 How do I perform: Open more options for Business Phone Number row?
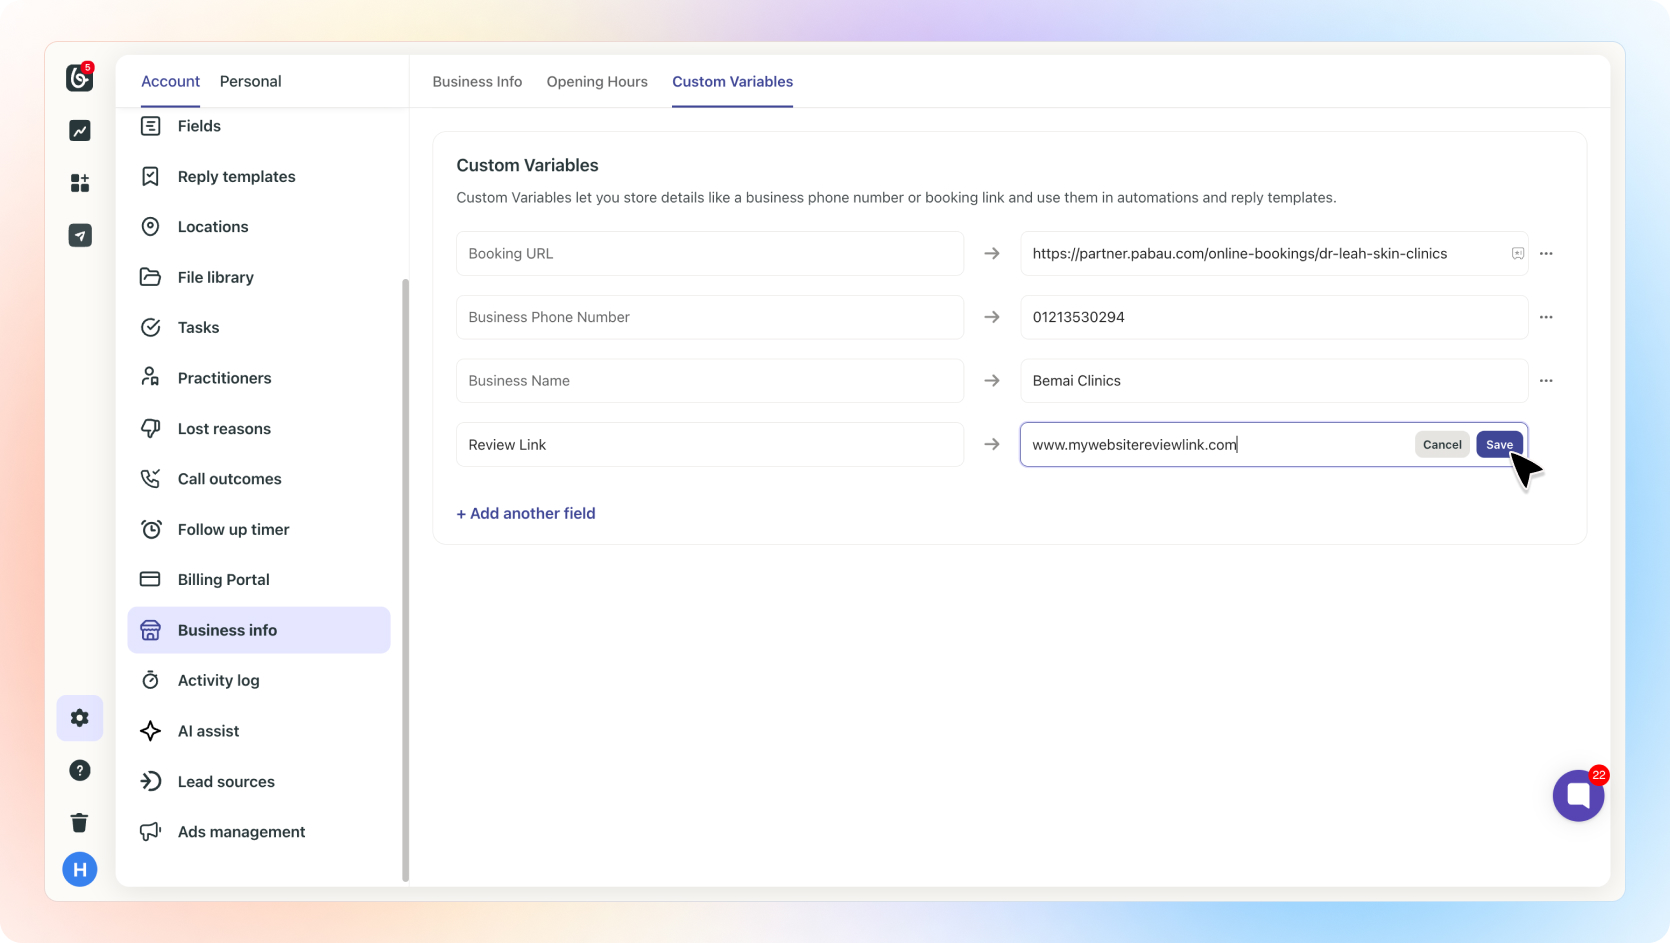[1546, 317]
